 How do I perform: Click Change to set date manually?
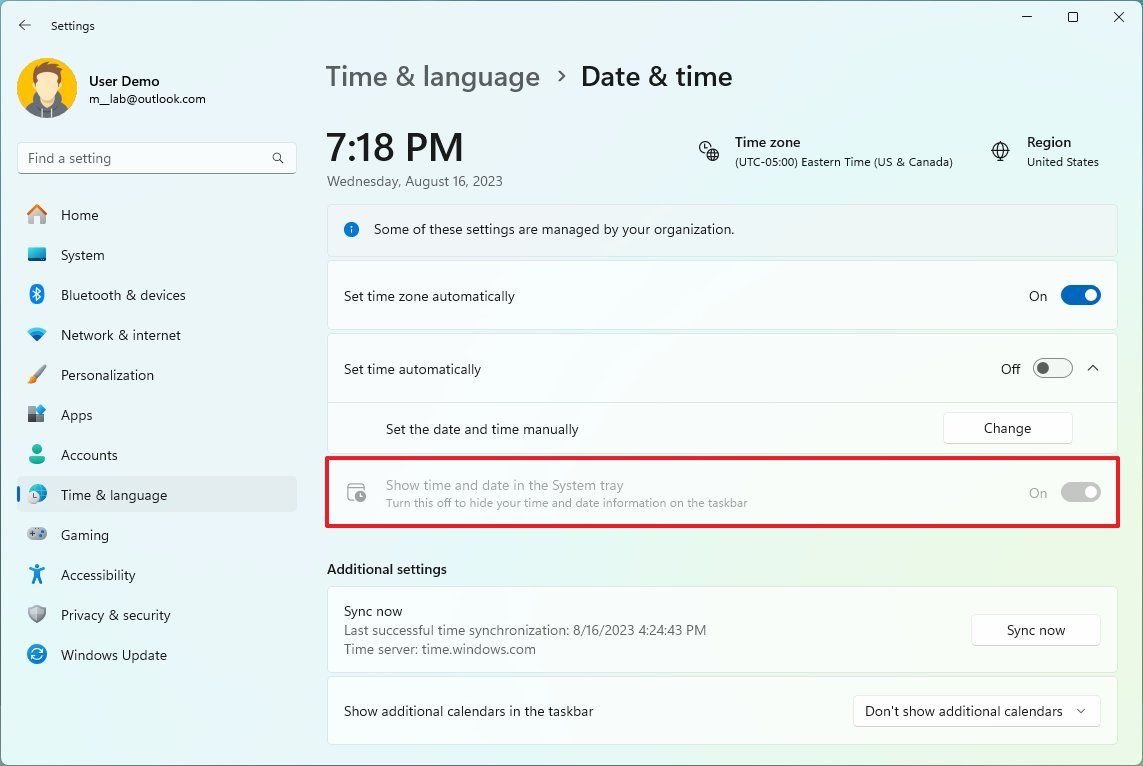[x=1007, y=428]
